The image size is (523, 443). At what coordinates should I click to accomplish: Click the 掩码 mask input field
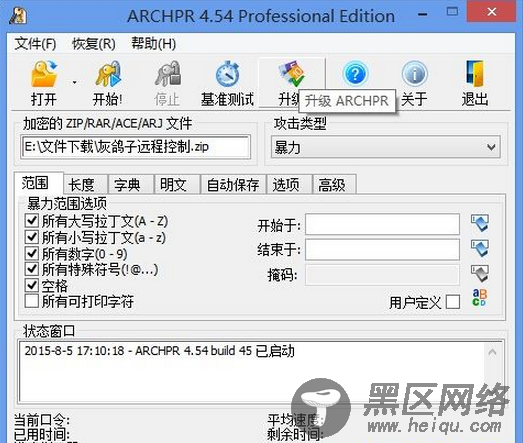[383, 275]
